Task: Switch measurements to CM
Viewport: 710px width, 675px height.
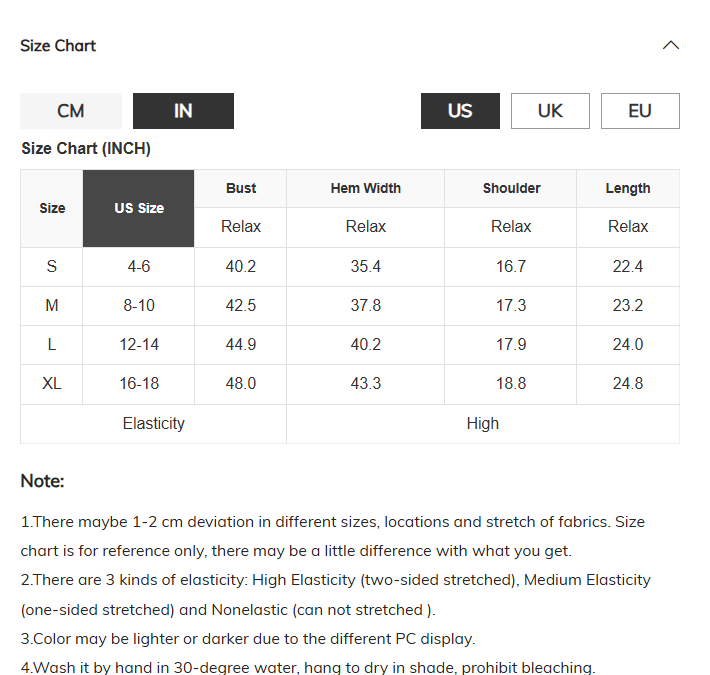Action: click(71, 111)
